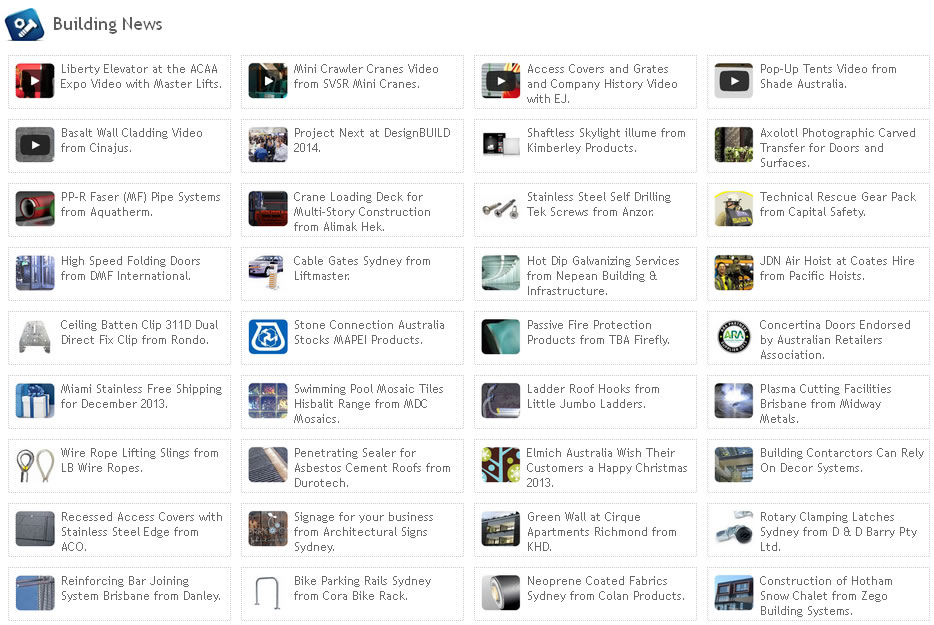Open the Axolotl Photographic Carved Transfer link
This screenshot has width=934, height=625.
[838, 148]
